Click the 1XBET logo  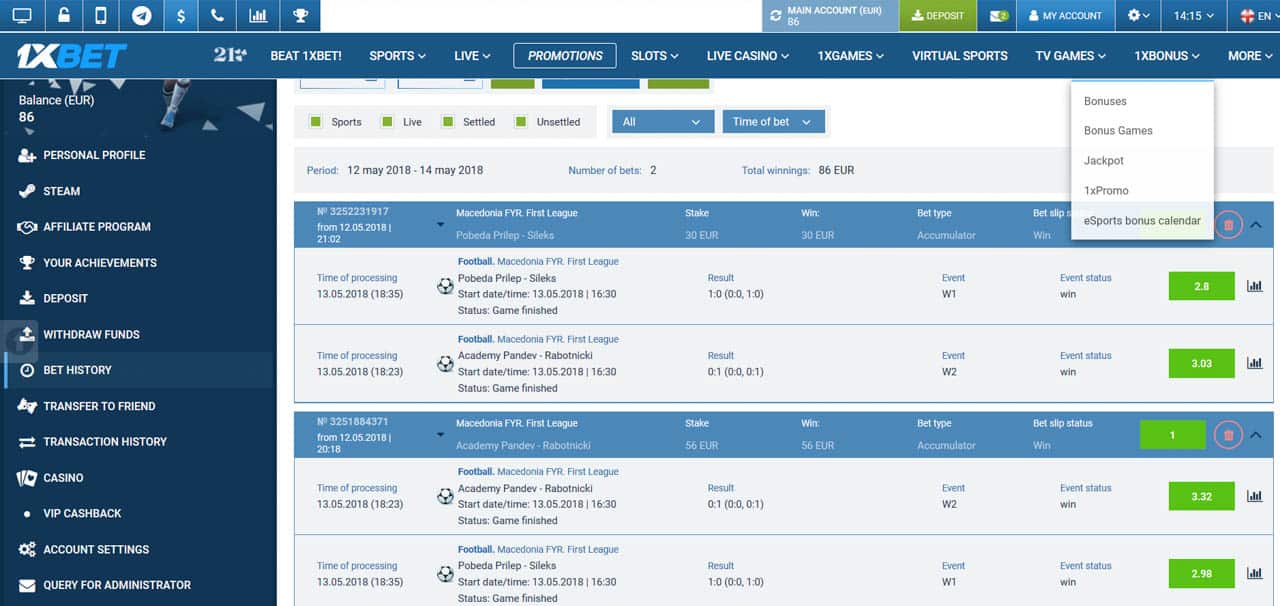[x=71, y=56]
